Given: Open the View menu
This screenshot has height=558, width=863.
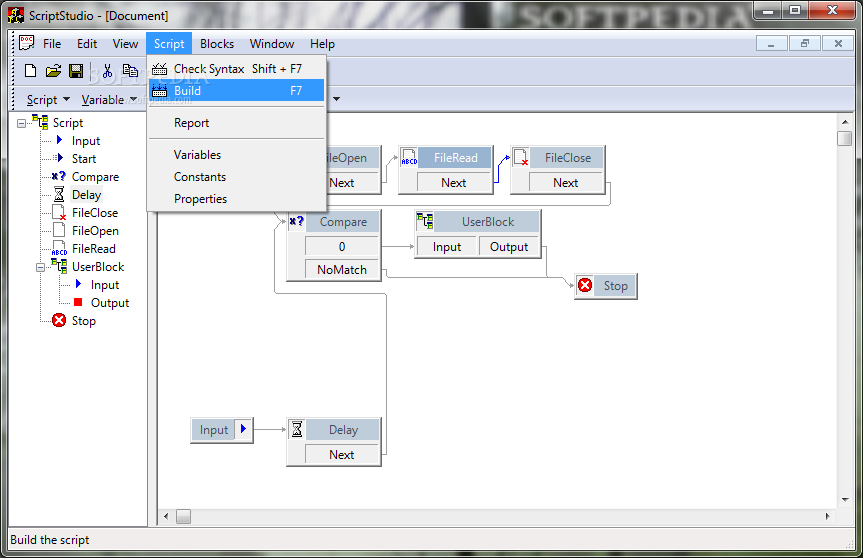Looking at the screenshot, I should point(125,43).
